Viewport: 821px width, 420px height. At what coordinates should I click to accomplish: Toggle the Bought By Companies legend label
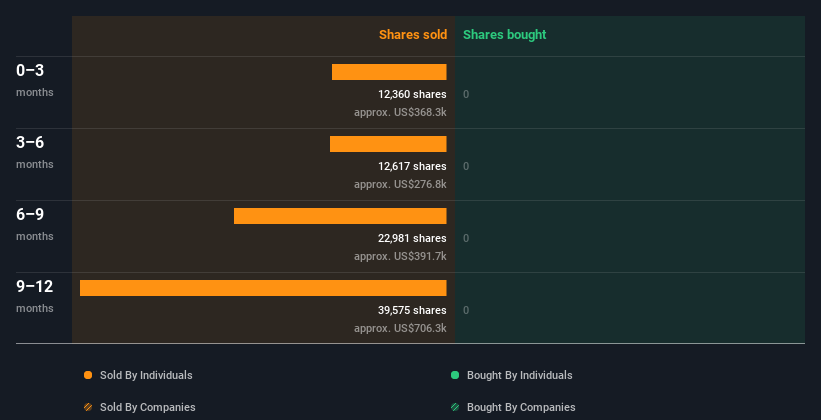click(521, 407)
